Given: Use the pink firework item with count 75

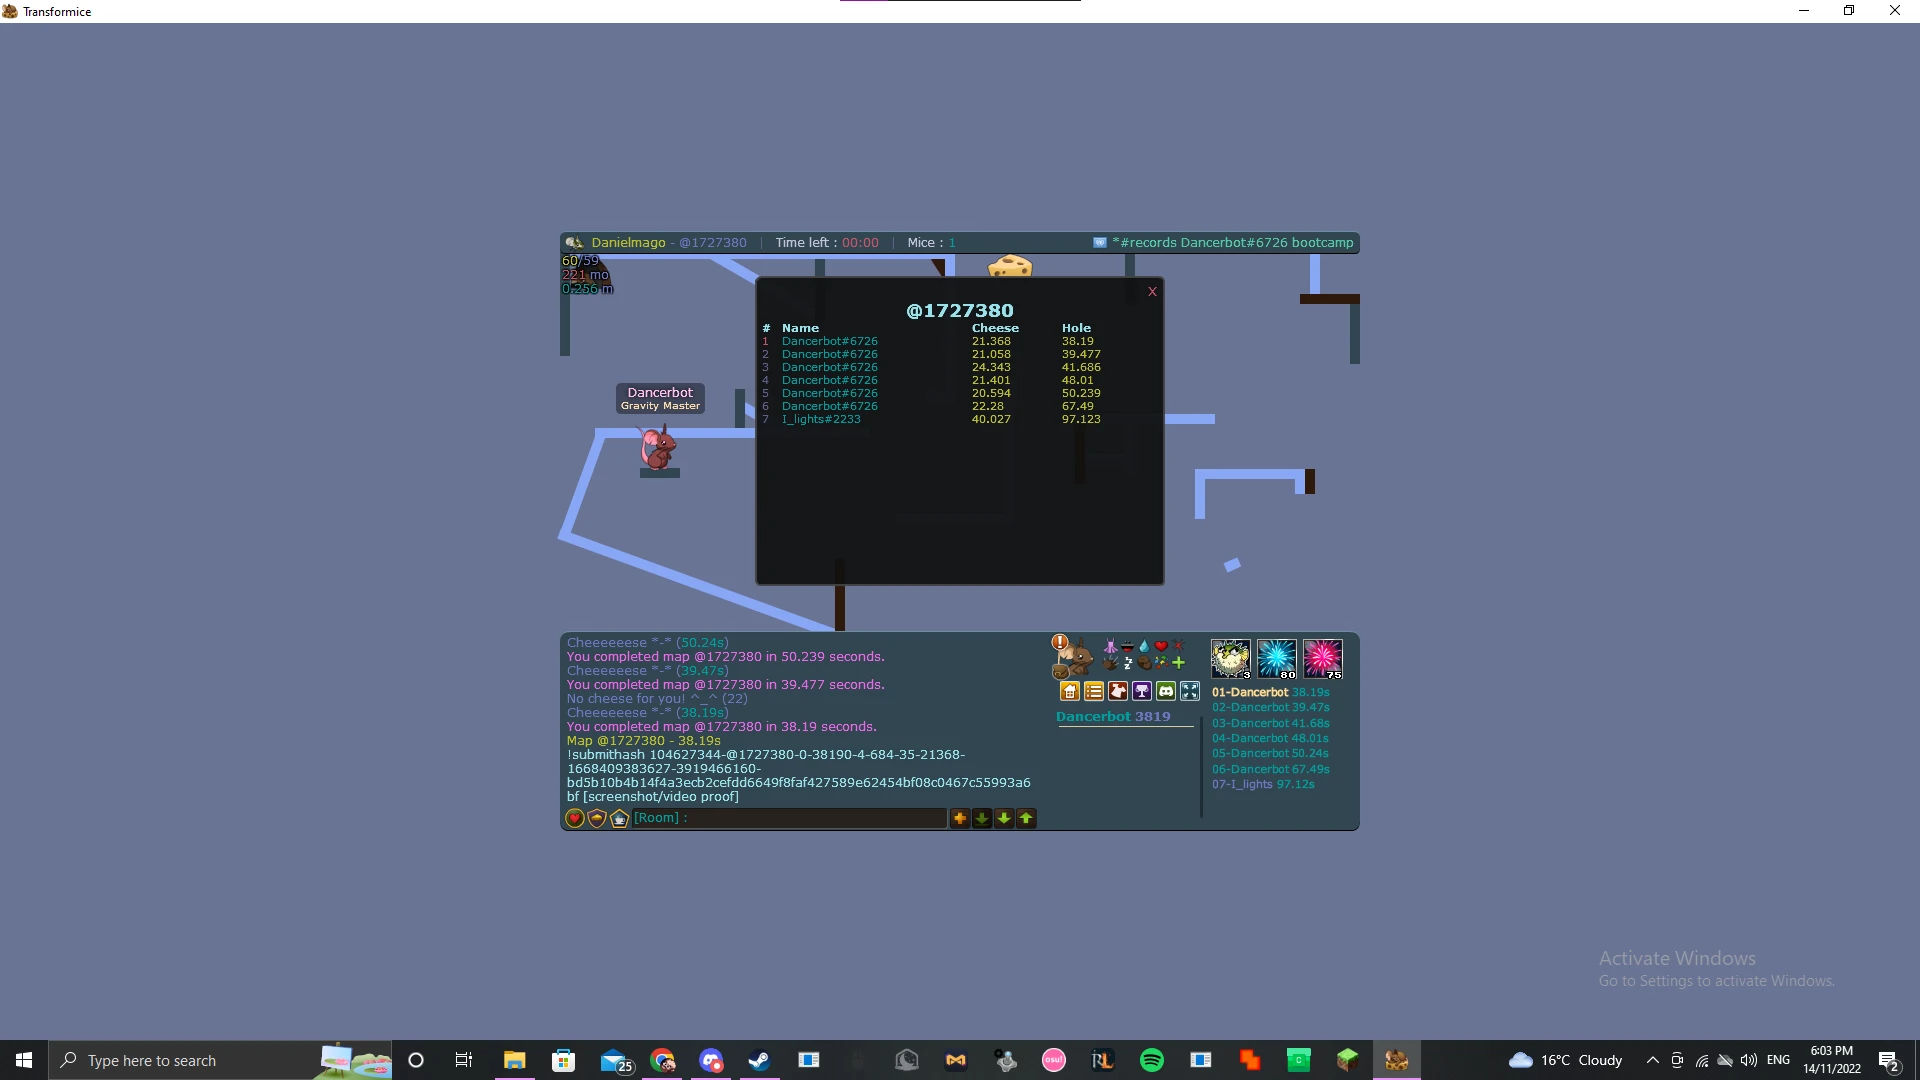Looking at the screenshot, I should coord(1323,659).
